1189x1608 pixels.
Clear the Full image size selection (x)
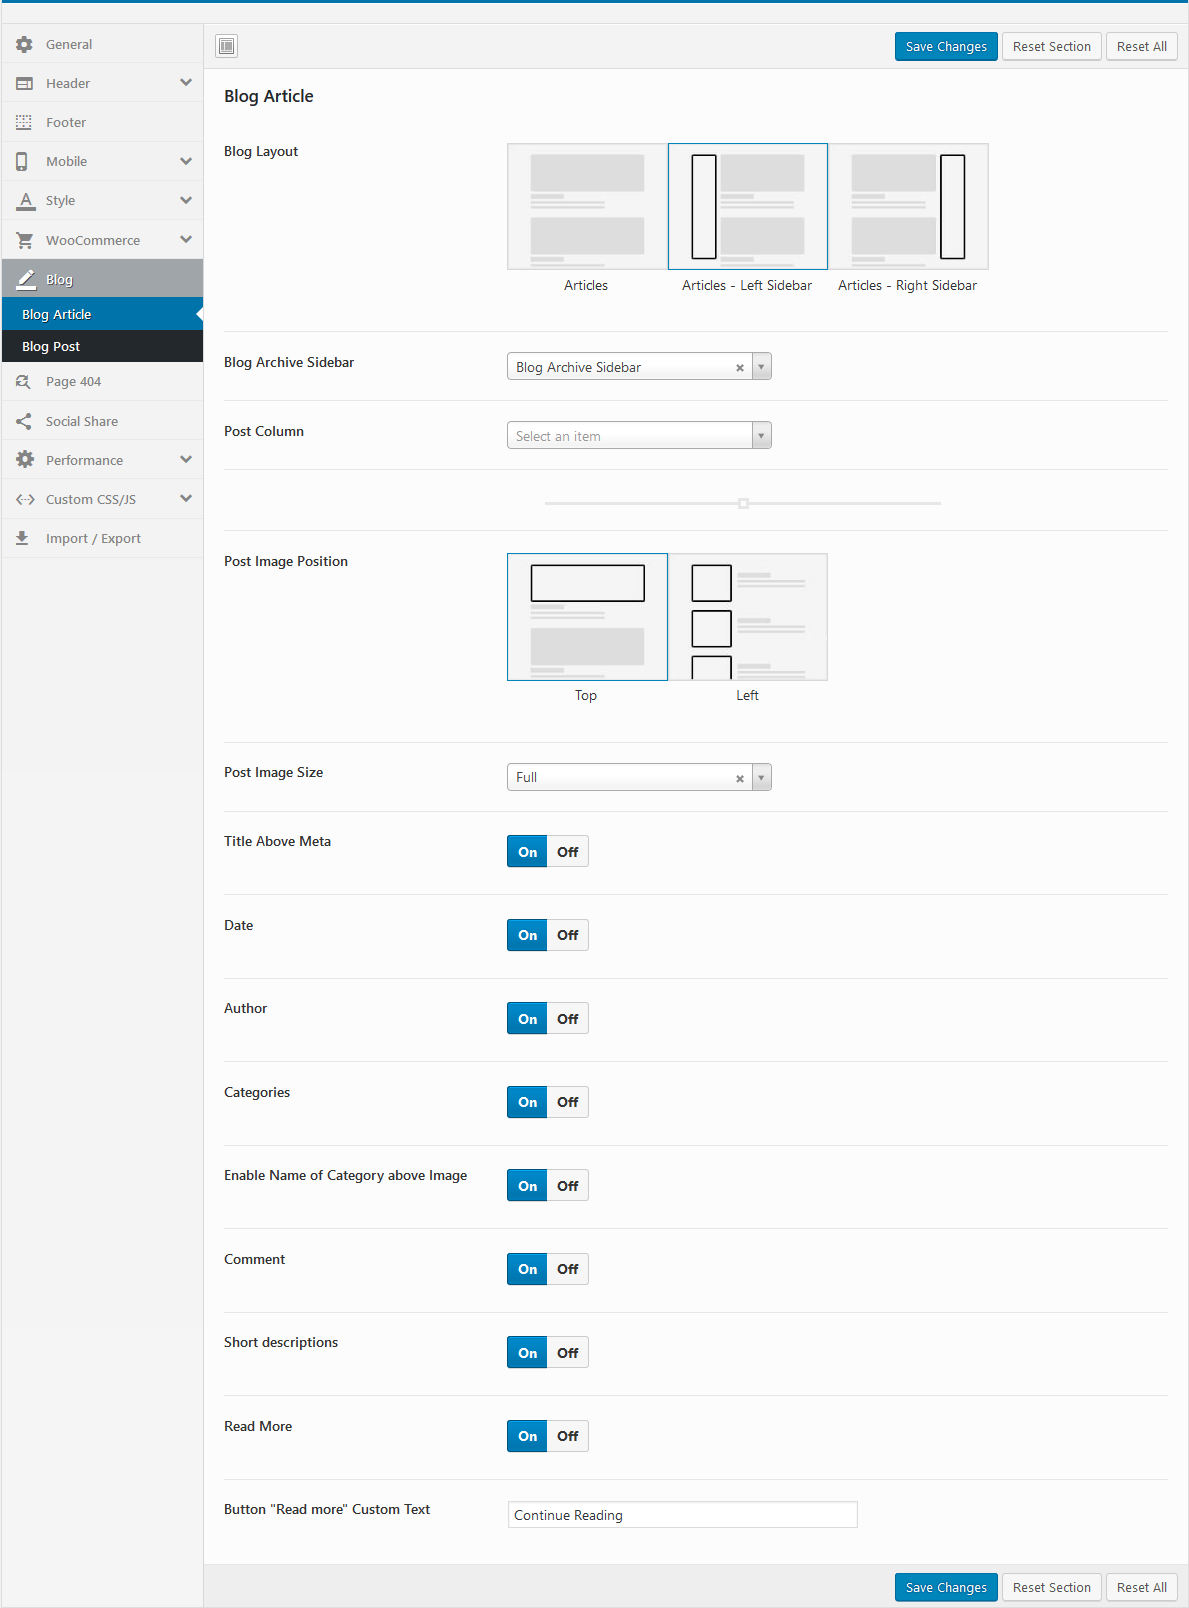740,778
